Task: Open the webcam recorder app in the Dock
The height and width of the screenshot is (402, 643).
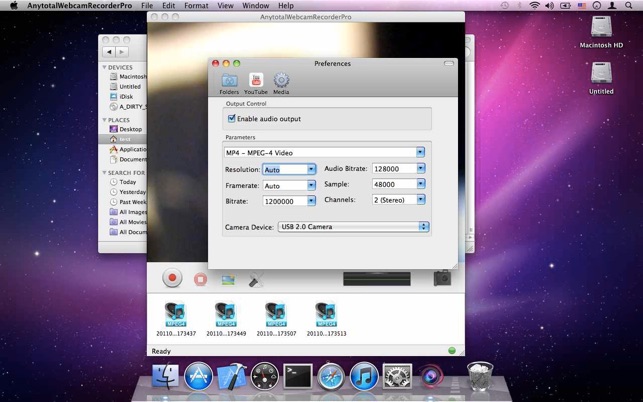Action: pos(430,376)
